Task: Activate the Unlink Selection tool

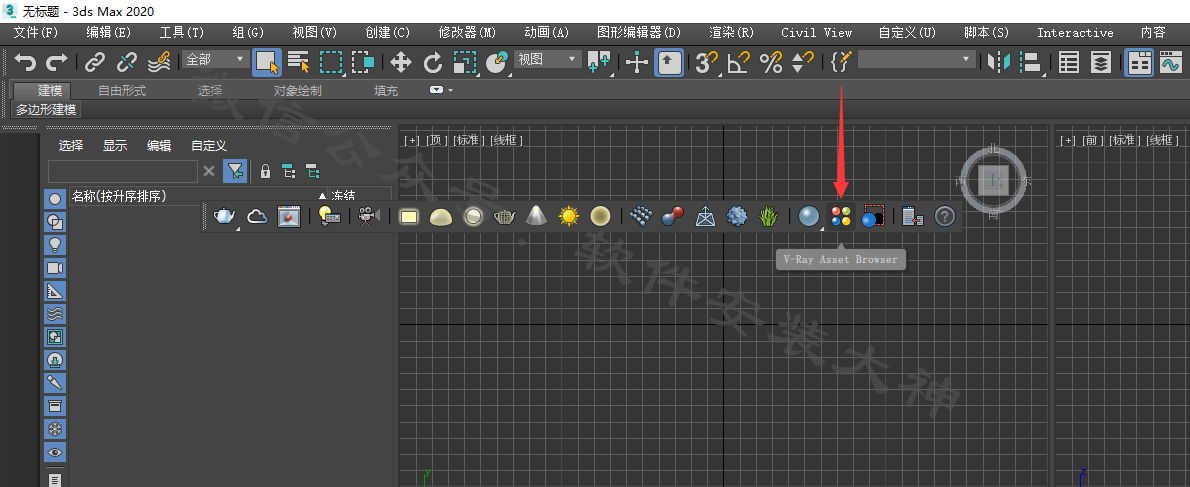Action: 126,62
